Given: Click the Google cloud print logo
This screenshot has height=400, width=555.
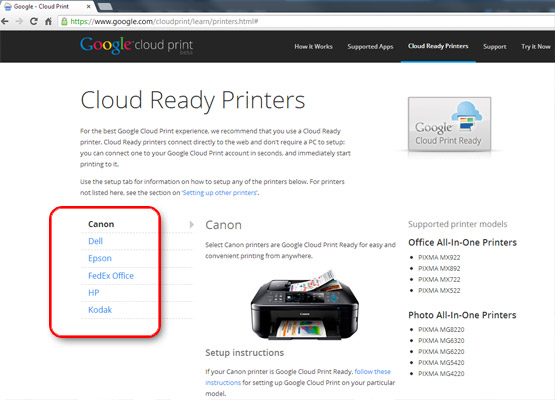Looking at the screenshot, I should click(x=137, y=46).
